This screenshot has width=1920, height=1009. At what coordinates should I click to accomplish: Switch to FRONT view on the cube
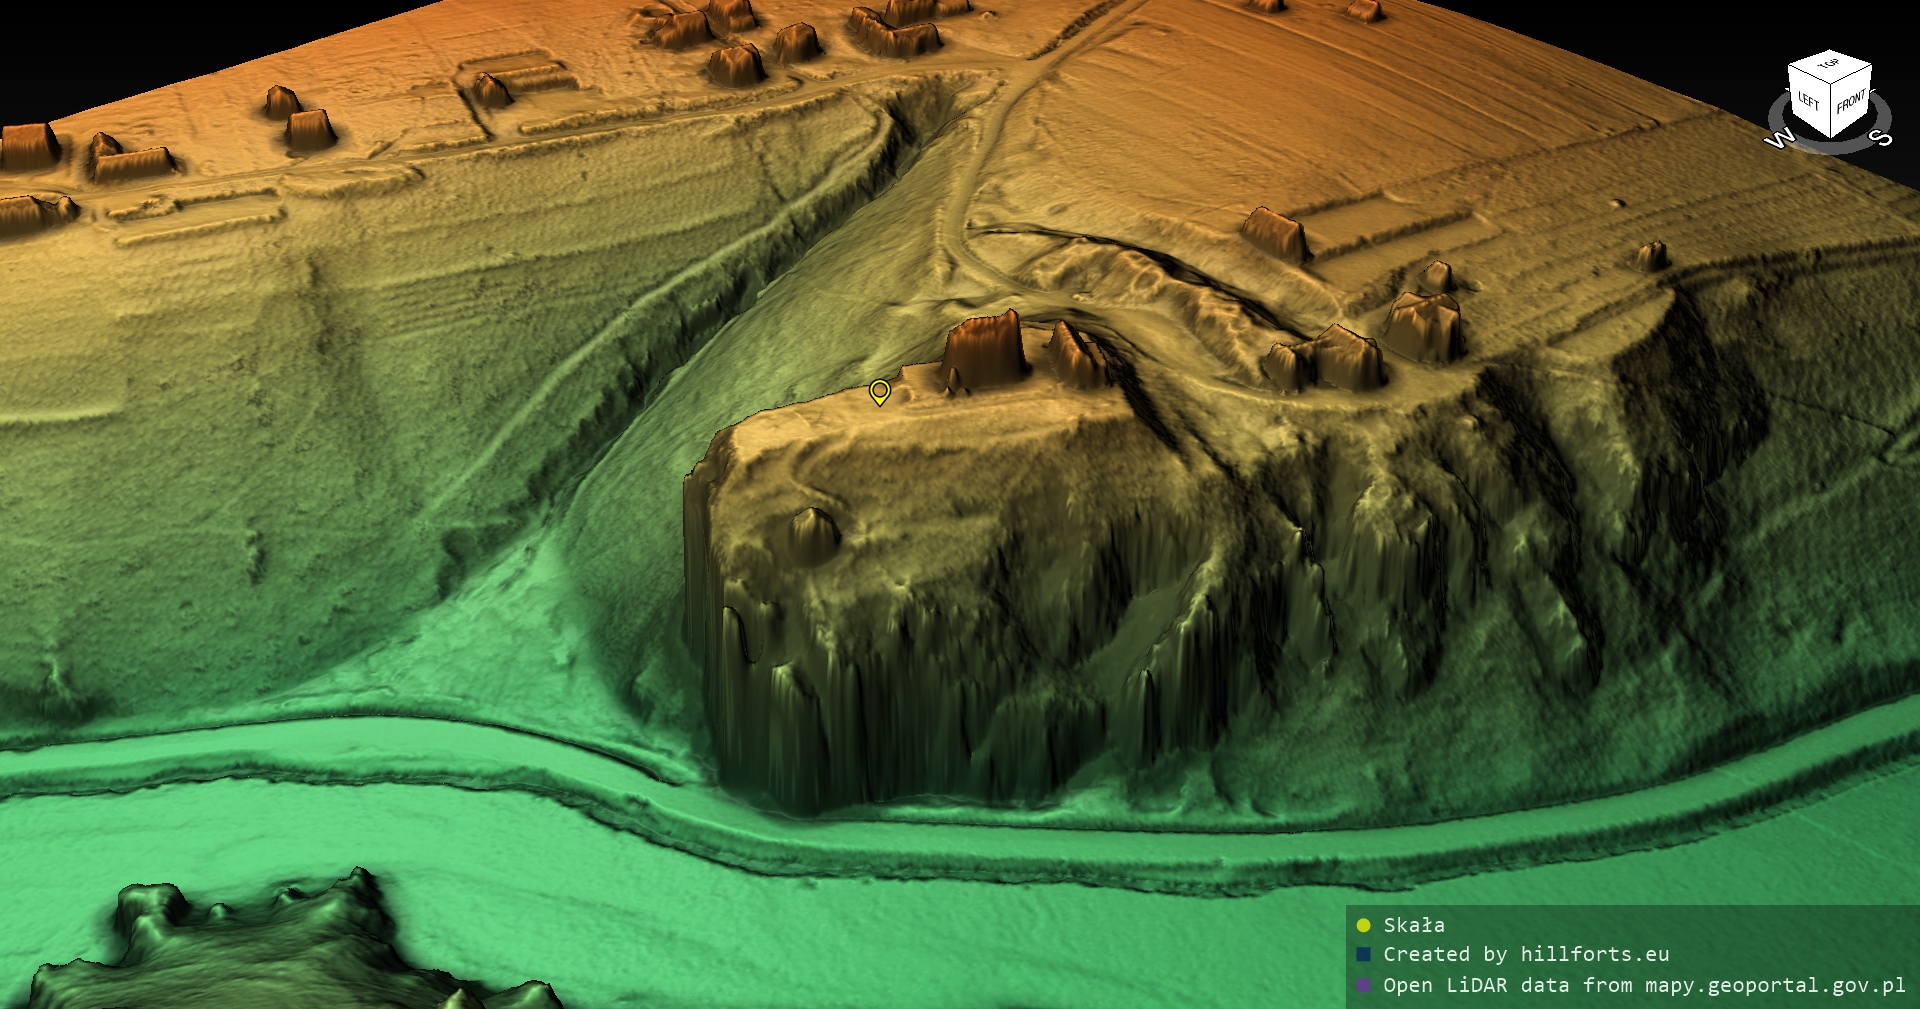point(1851,102)
